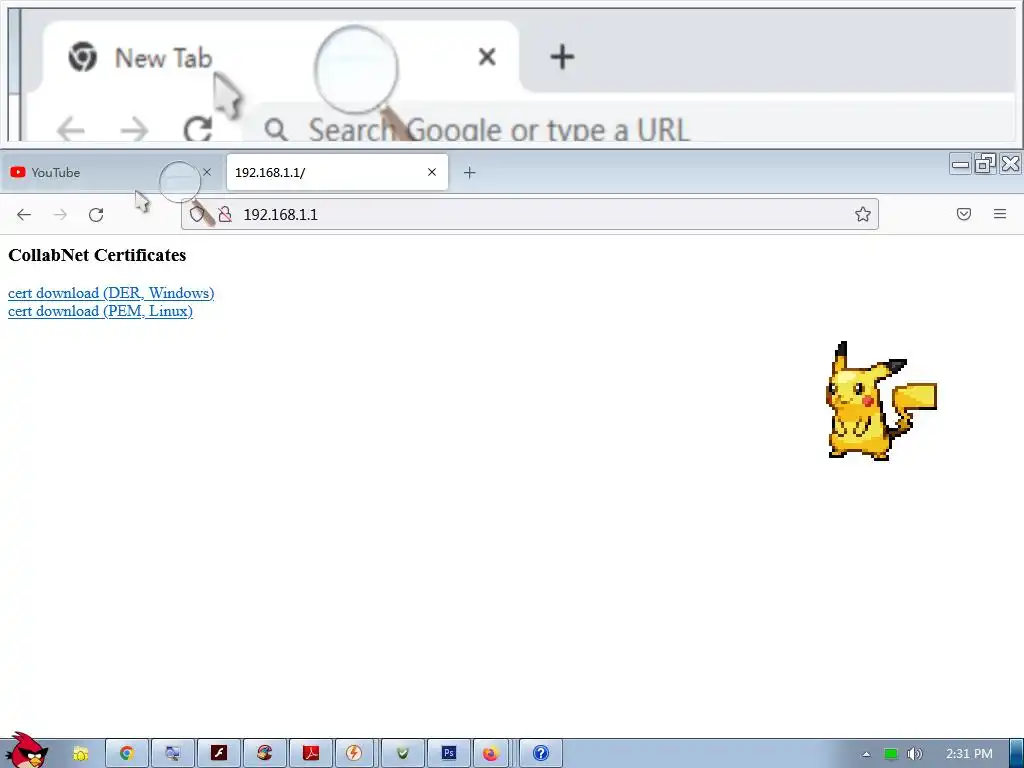
Task: Launch Adobe Reader from the taskbar
Action: point(311,754)
